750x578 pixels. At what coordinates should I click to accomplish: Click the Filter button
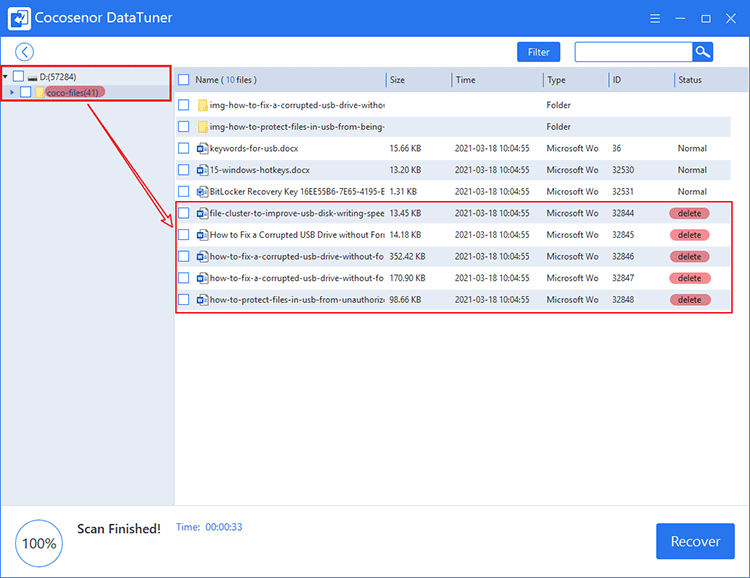click(539, 52)
